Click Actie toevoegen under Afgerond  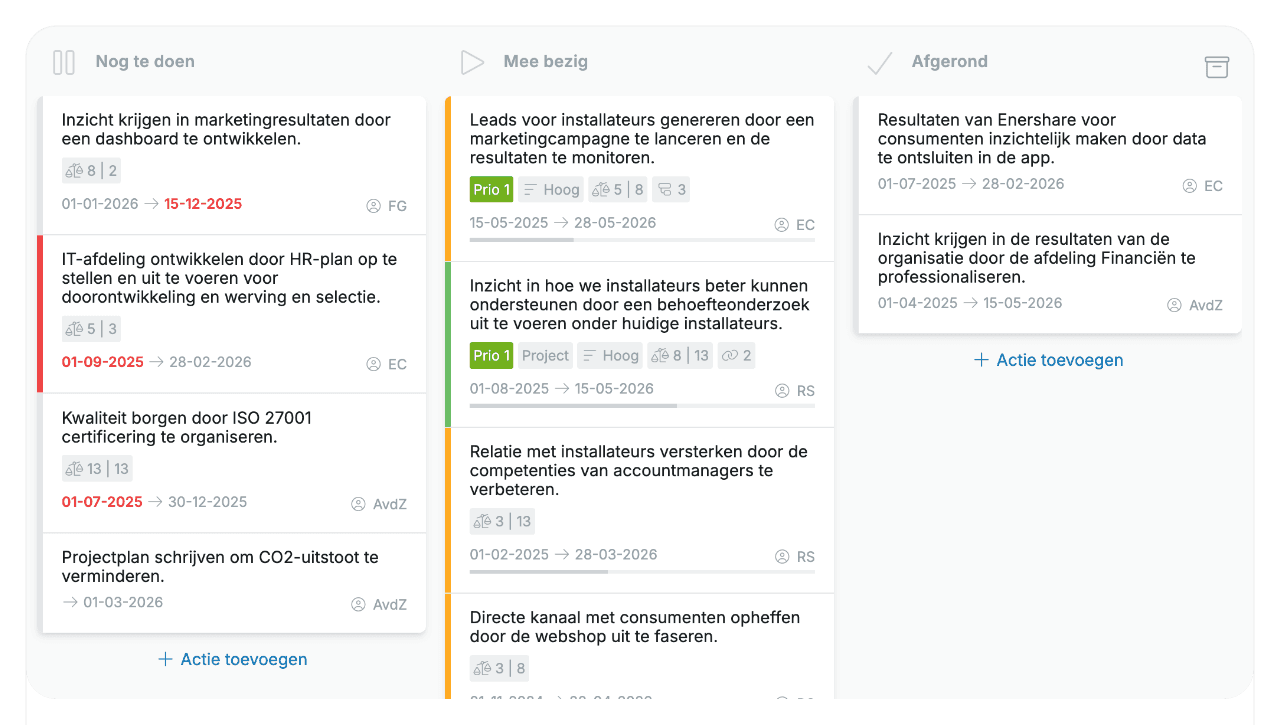tap(1048, 361)
